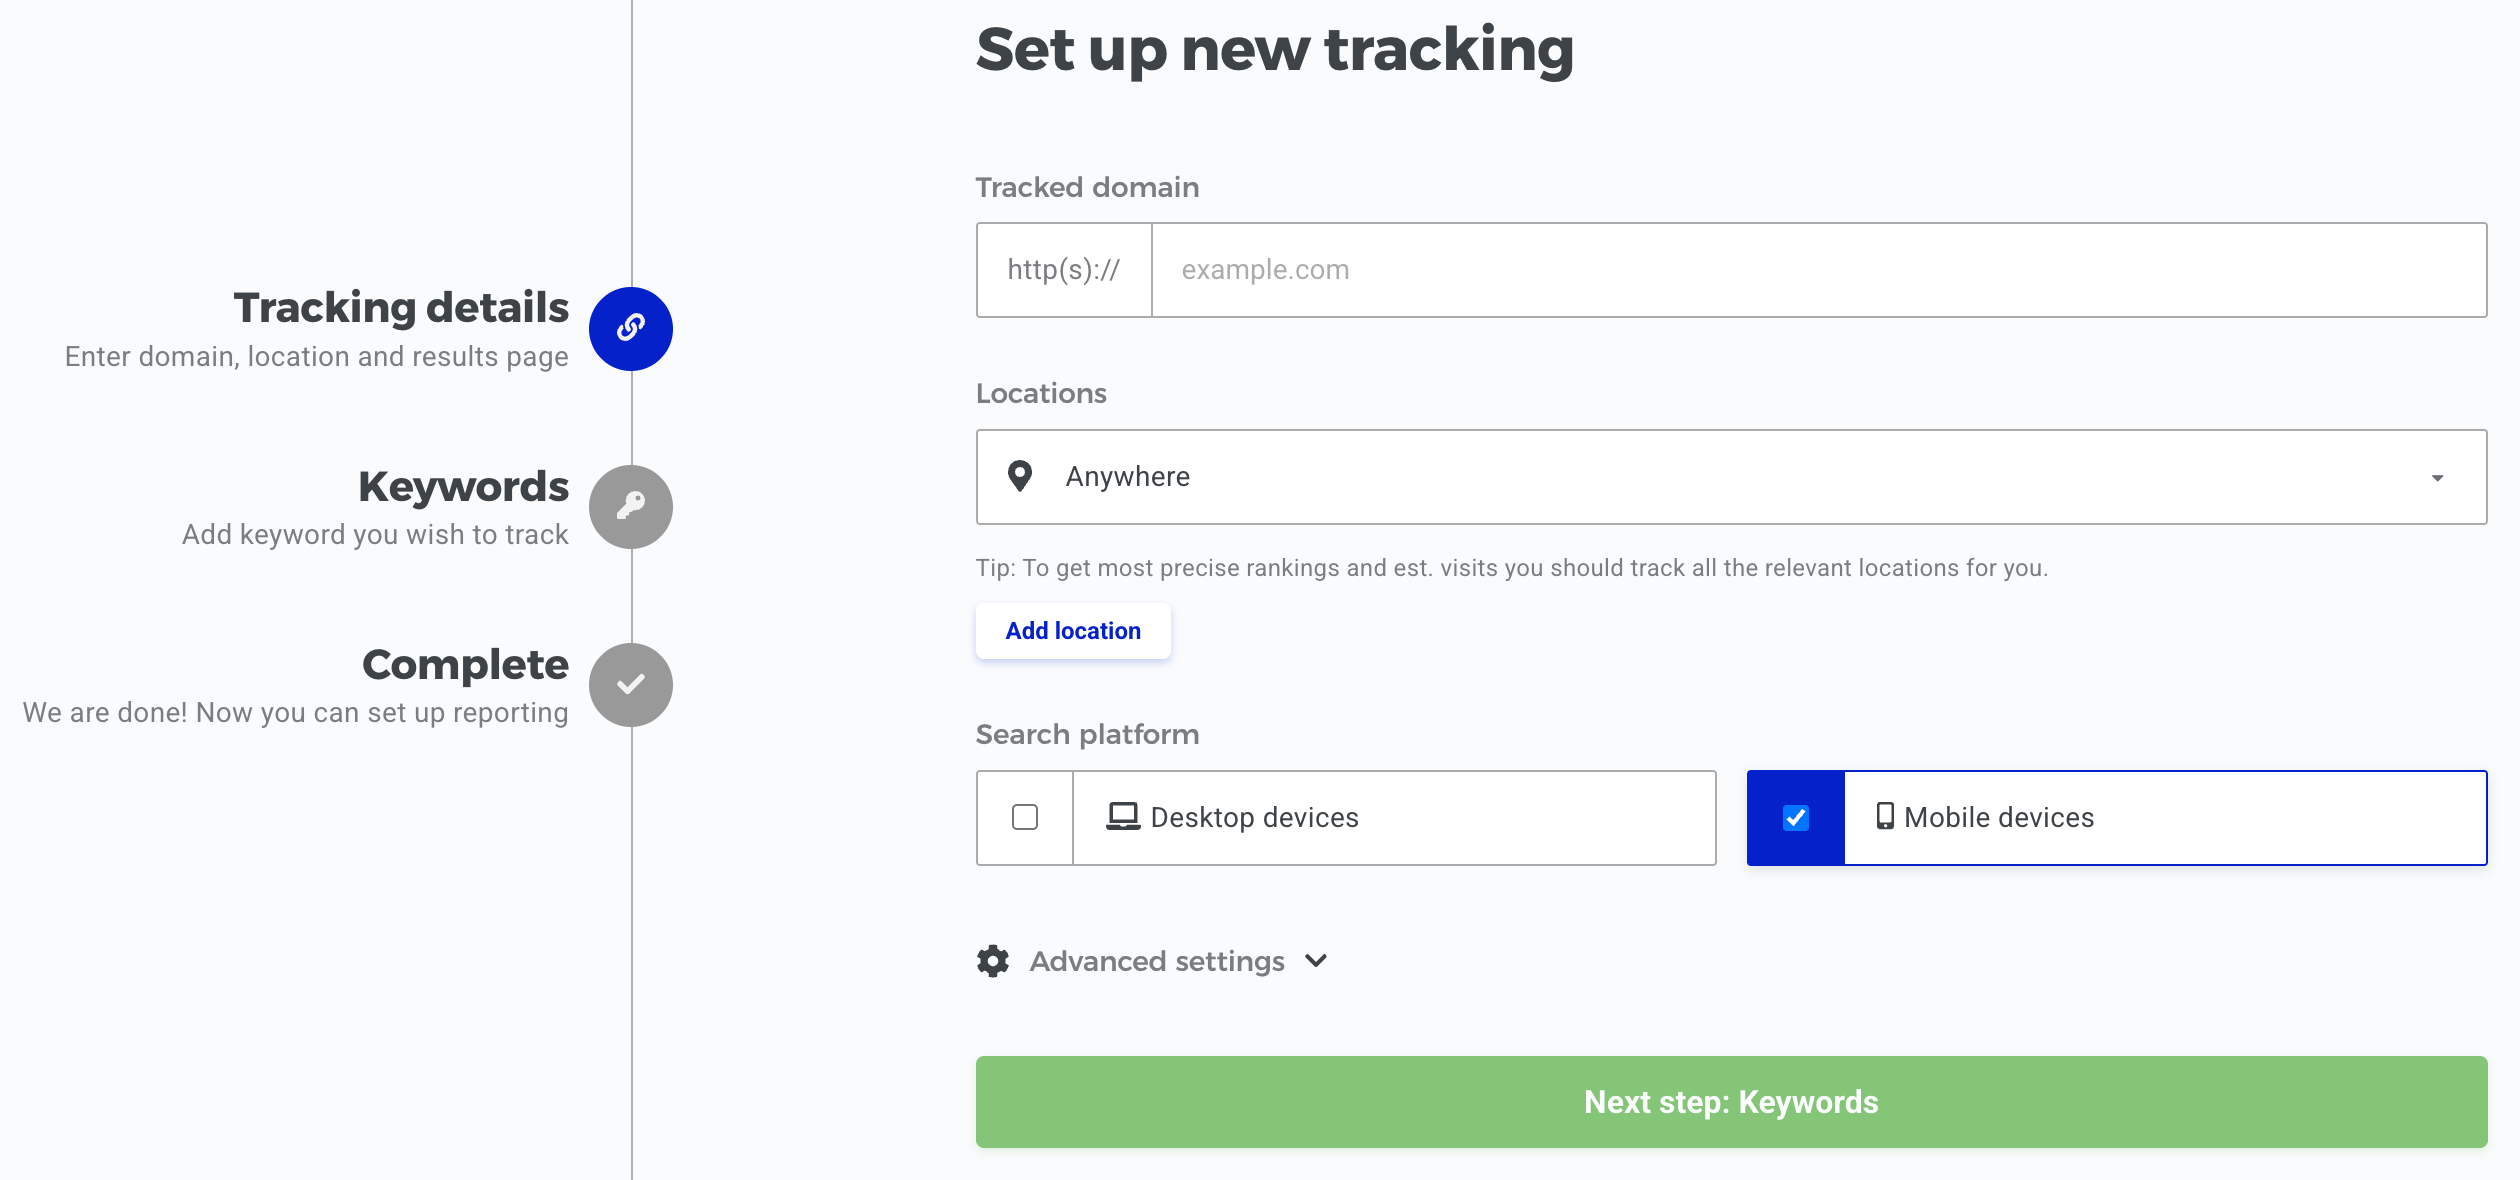
Task: Expand Advanced settings section
Action: pos(1157,961)
